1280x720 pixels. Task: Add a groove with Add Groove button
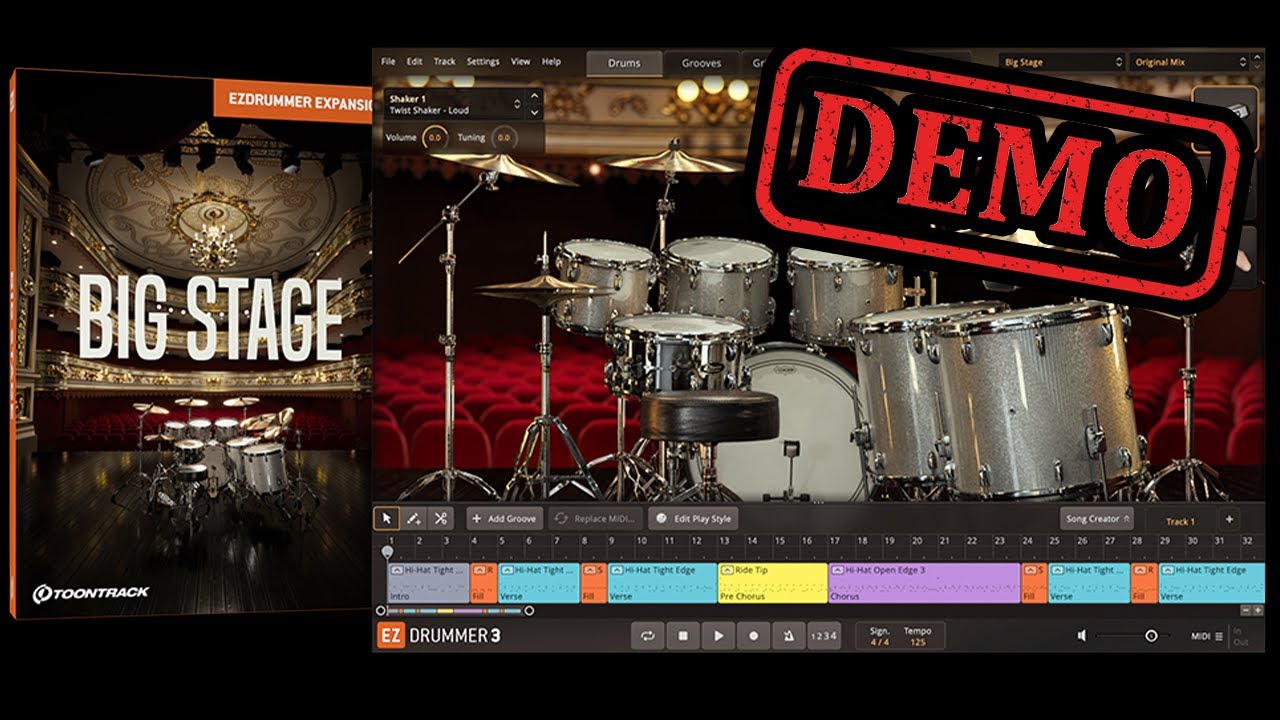[504, 519]
